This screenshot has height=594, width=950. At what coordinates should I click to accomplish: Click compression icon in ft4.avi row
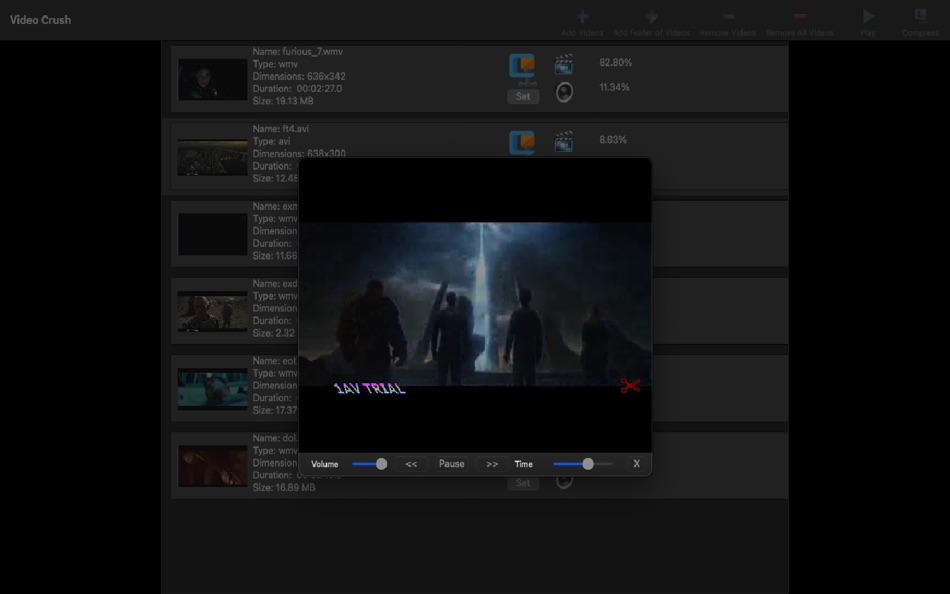pyautogui.click(x=522, y=143)
